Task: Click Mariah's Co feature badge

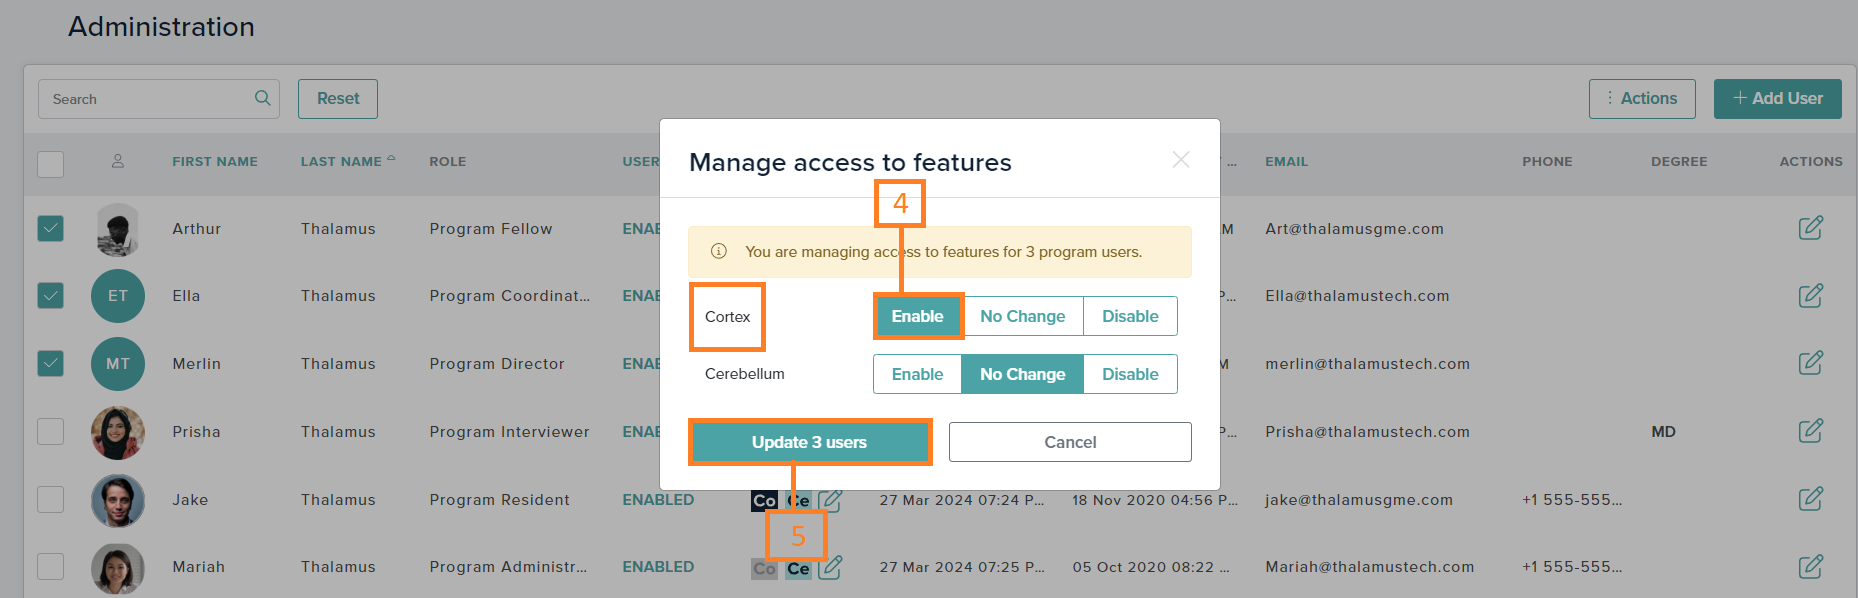Action: (x=764, y=568)
